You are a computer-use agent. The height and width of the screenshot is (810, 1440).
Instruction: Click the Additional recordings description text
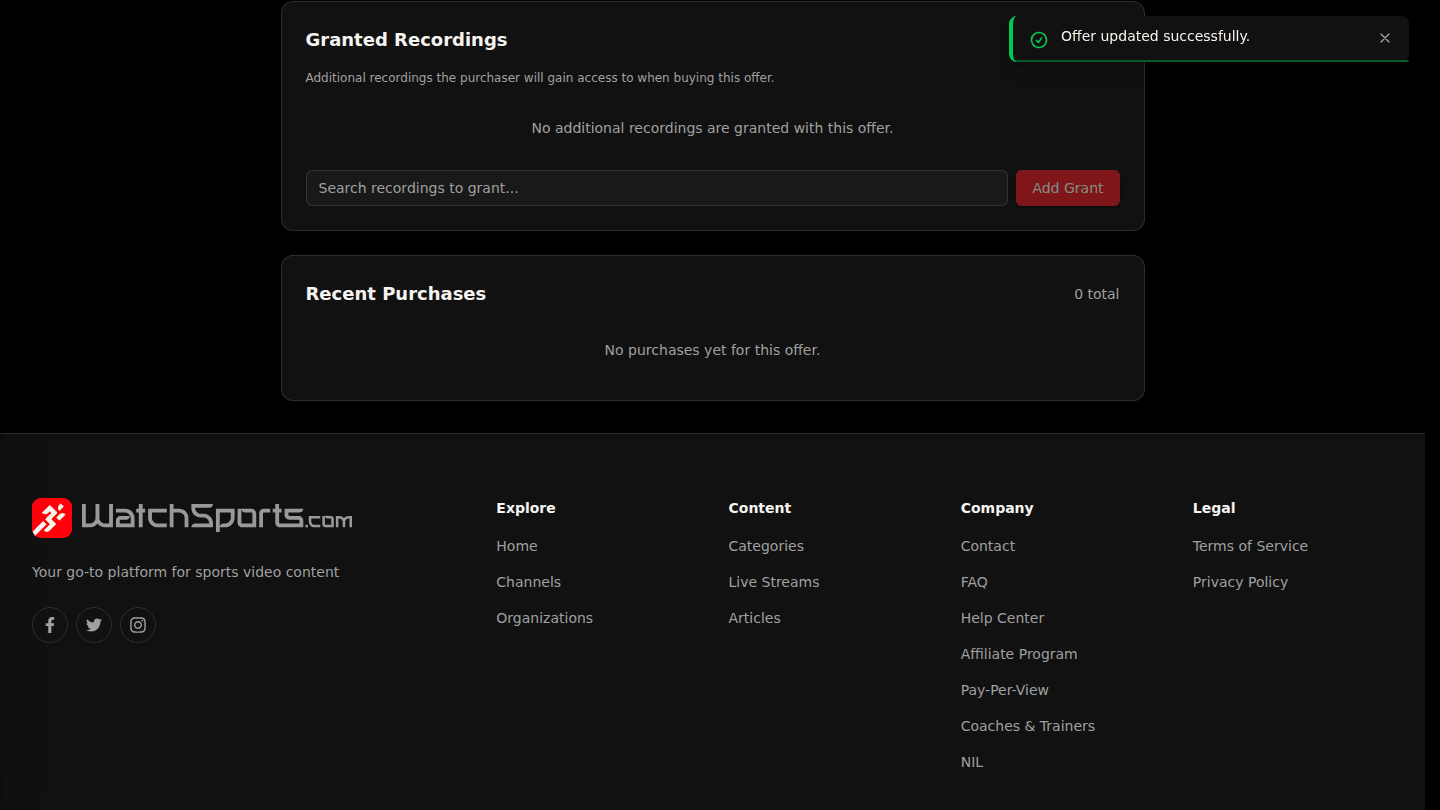540,78
